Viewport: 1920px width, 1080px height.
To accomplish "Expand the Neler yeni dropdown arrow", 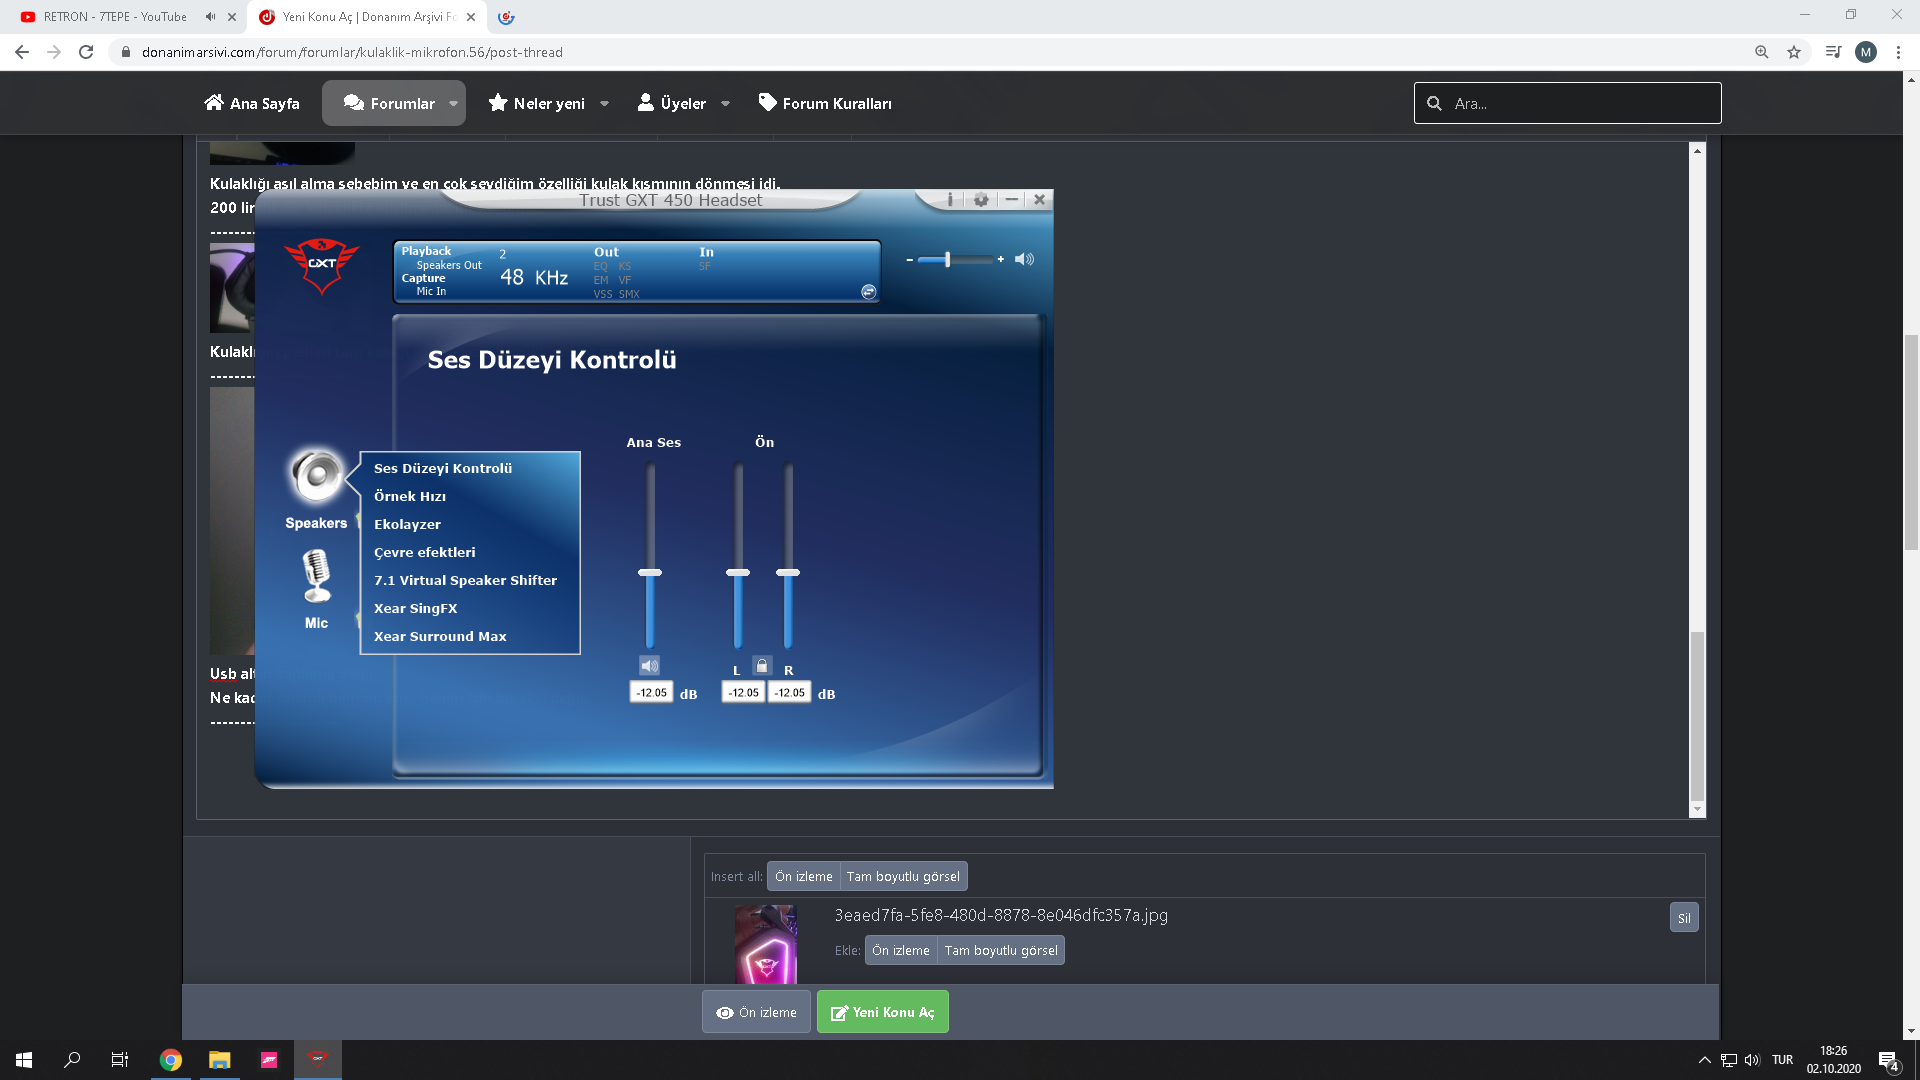I will tap(604, 103).
